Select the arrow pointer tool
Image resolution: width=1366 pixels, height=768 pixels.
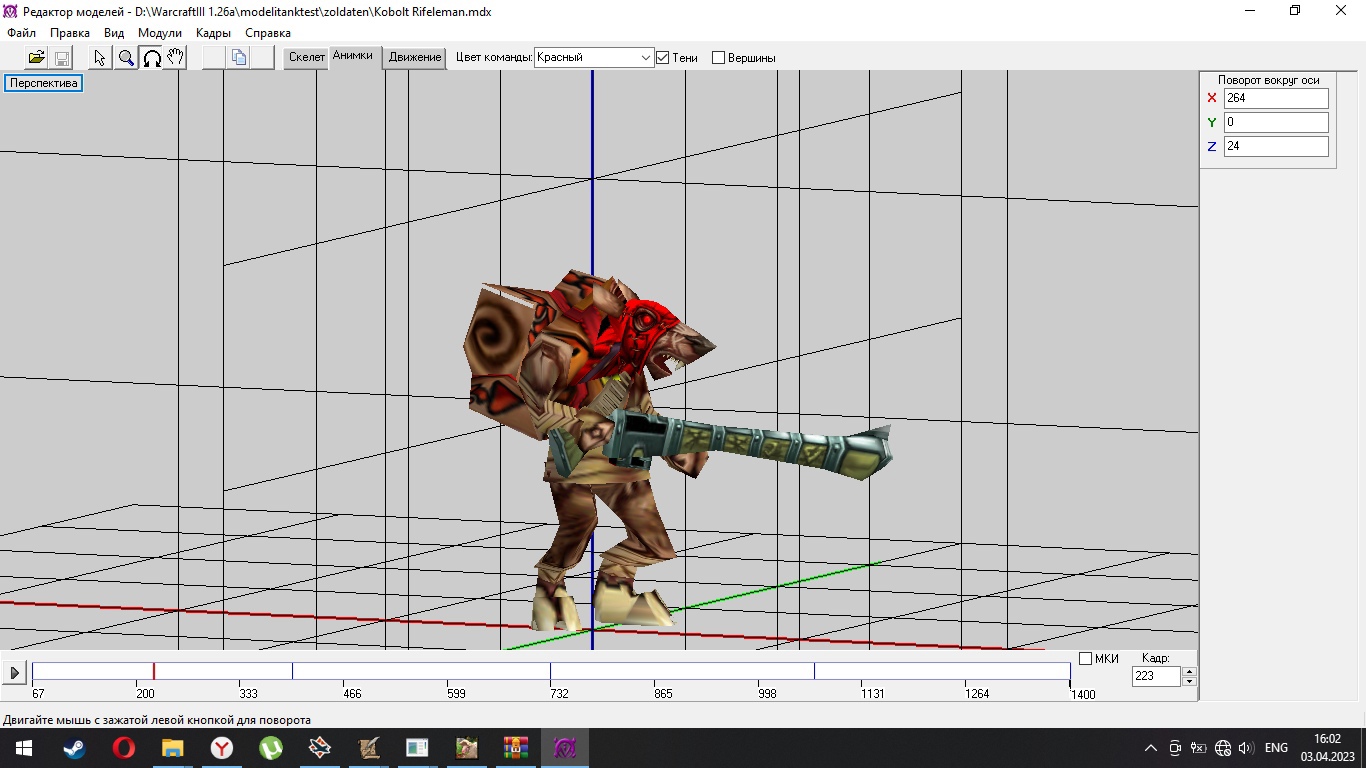[100, 57]
